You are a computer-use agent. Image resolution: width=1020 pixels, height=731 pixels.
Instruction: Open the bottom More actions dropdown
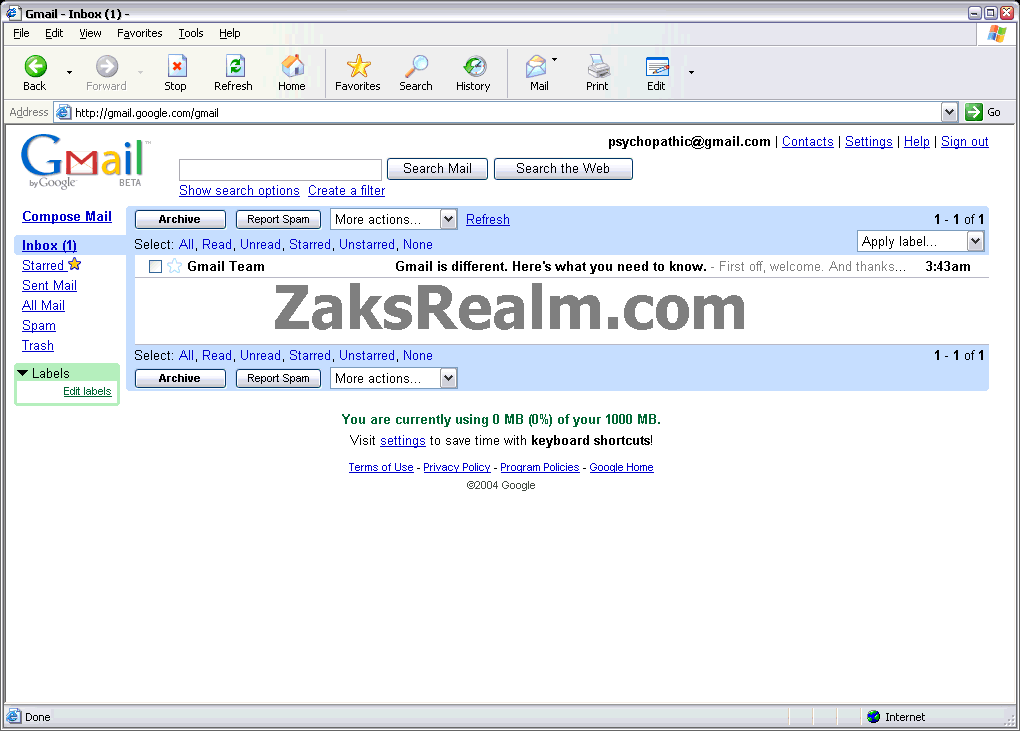point(394,378)
